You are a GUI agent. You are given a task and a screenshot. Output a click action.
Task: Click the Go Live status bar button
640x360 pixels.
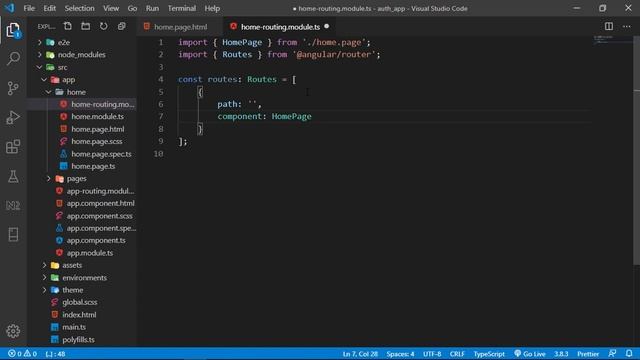pos(530,354)
